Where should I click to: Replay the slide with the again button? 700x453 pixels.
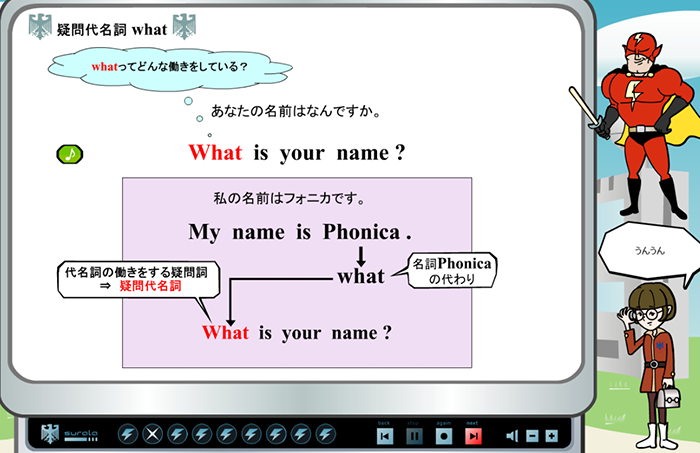click(x=444, y=436)
